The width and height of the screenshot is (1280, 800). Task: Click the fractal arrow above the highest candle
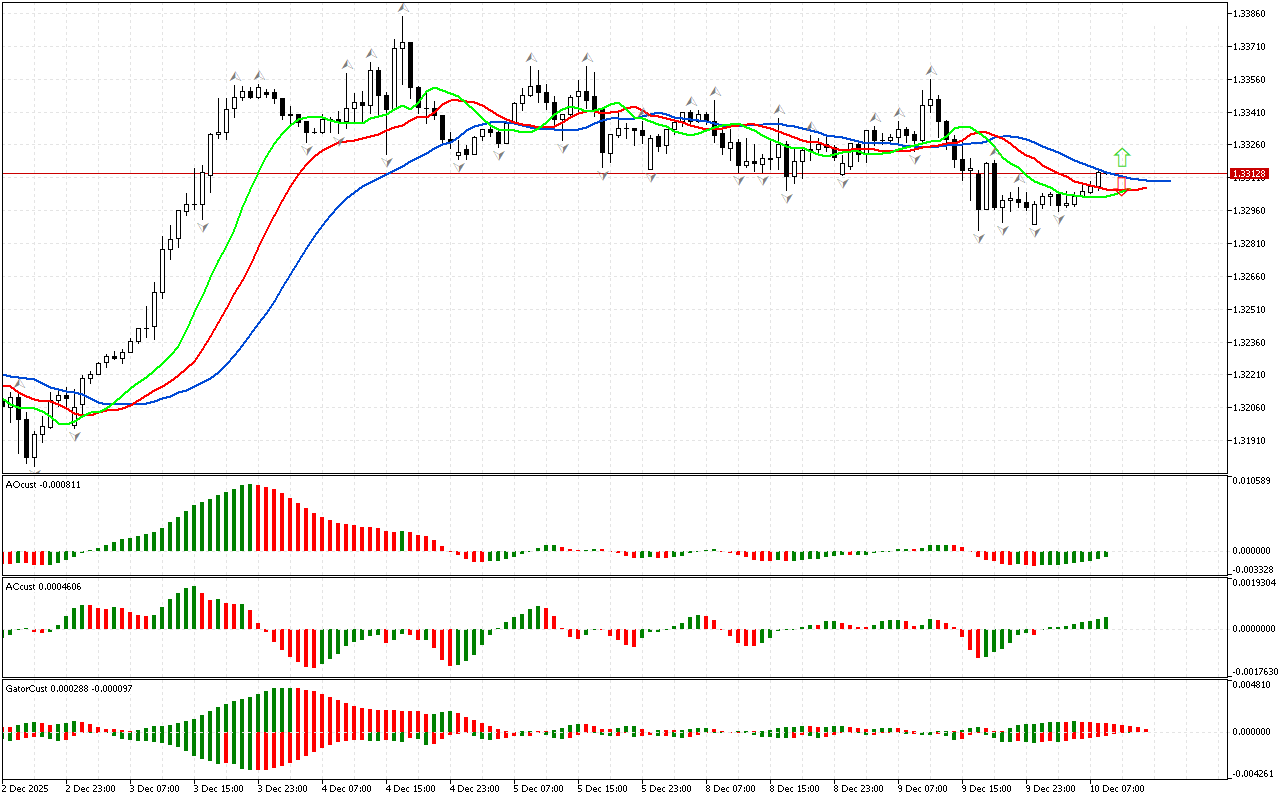402,9
